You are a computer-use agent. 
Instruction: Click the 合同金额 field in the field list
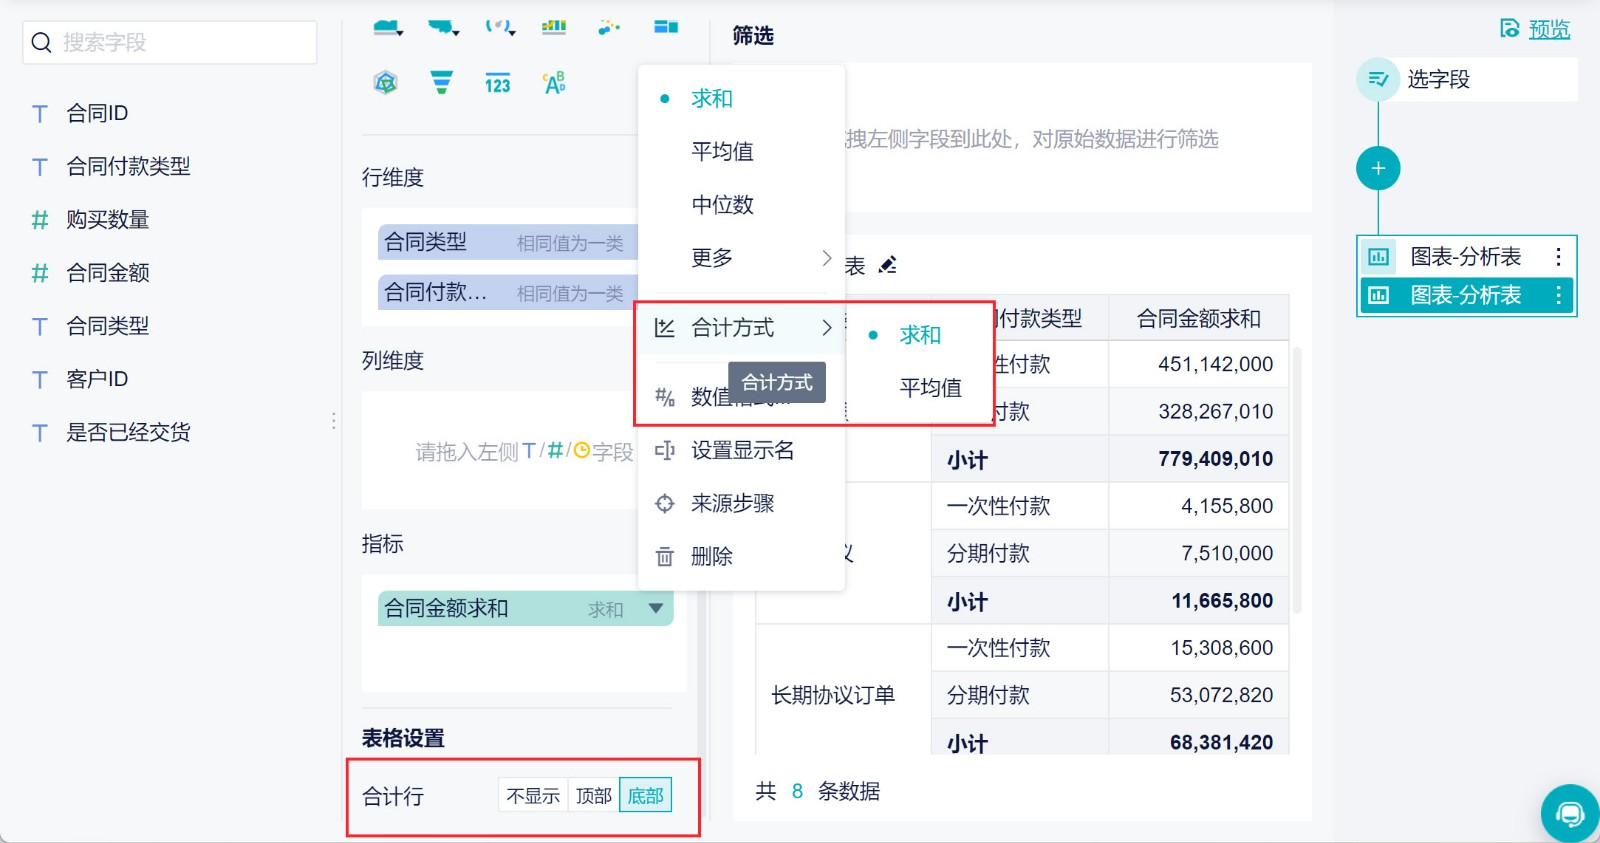pos(108,272)
